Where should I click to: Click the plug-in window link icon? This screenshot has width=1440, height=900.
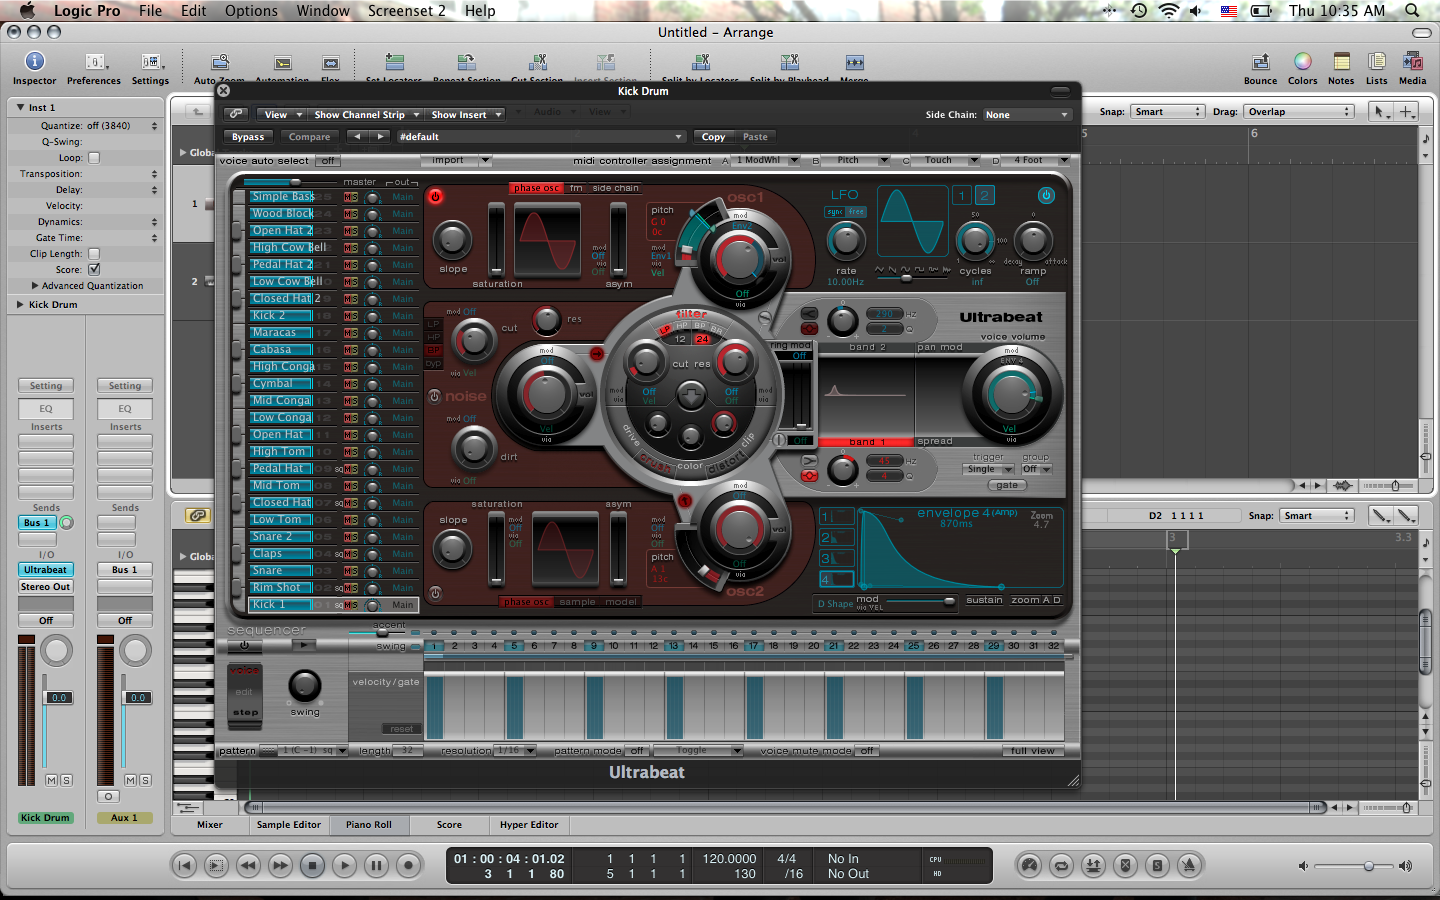236,114
